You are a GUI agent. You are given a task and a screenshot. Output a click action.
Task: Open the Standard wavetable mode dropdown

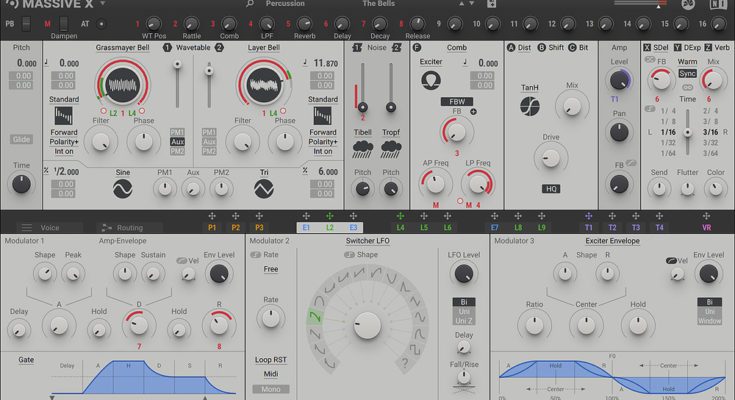[x=65, y=100]
